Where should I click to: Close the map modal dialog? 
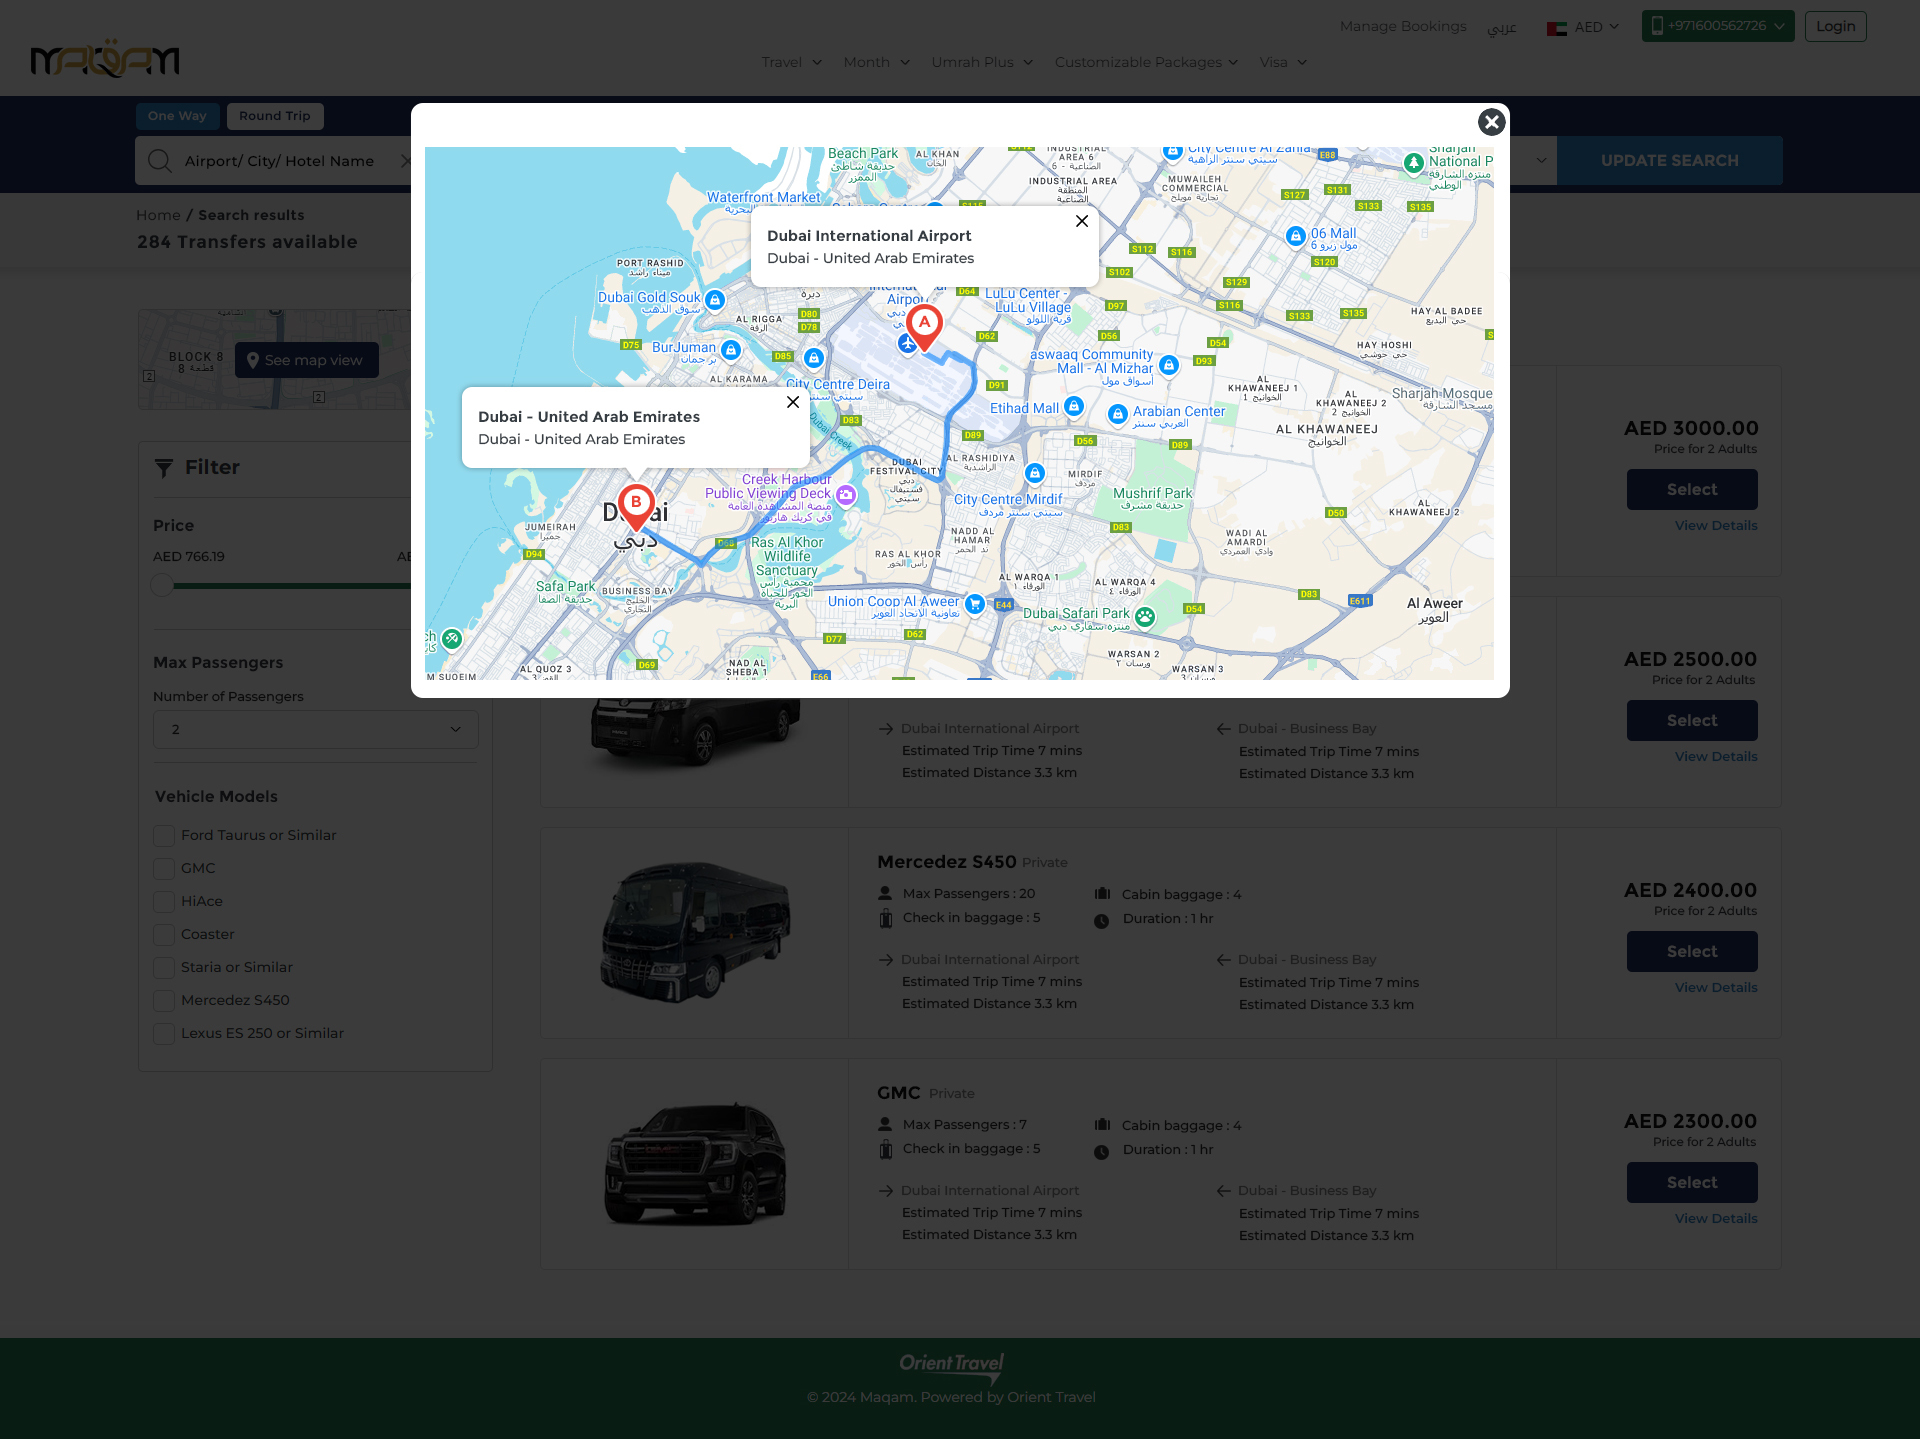click(1491, 122)
